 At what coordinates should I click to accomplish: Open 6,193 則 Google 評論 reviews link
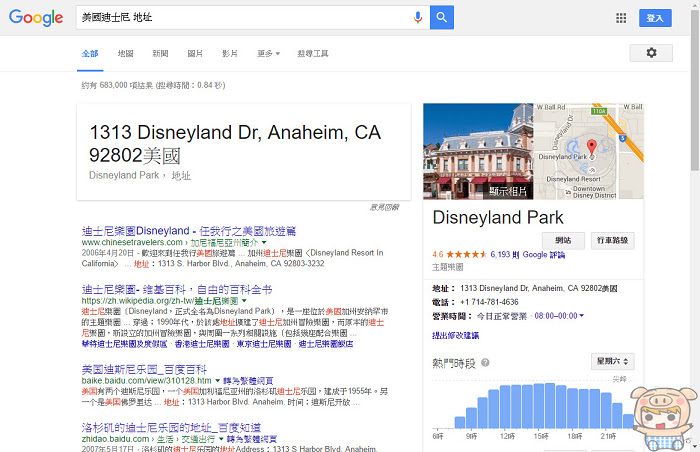[528, 255]
